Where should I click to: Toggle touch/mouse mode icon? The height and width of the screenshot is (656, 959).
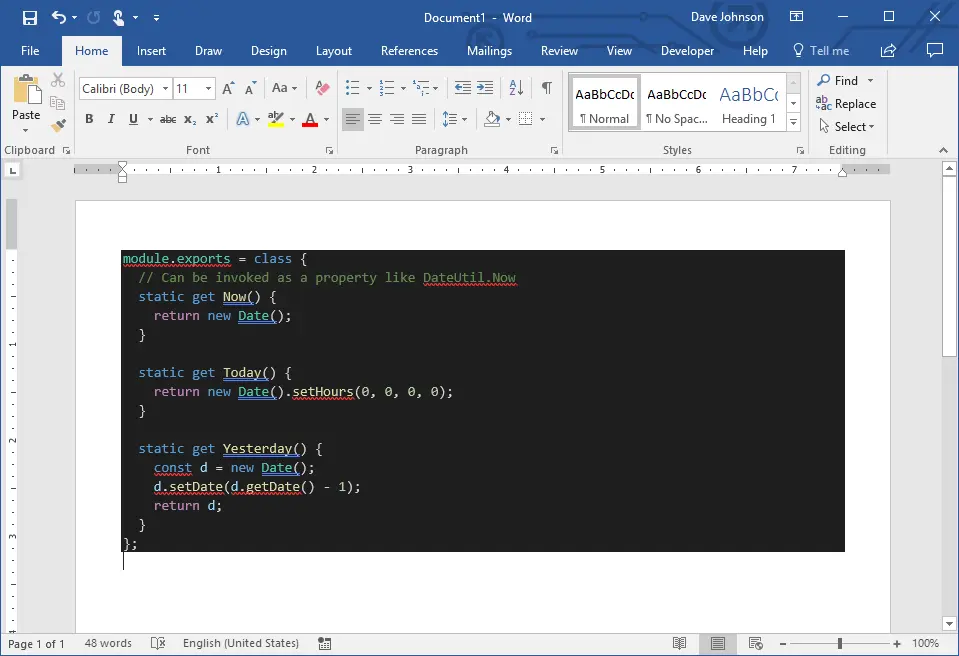click(119, 18)
